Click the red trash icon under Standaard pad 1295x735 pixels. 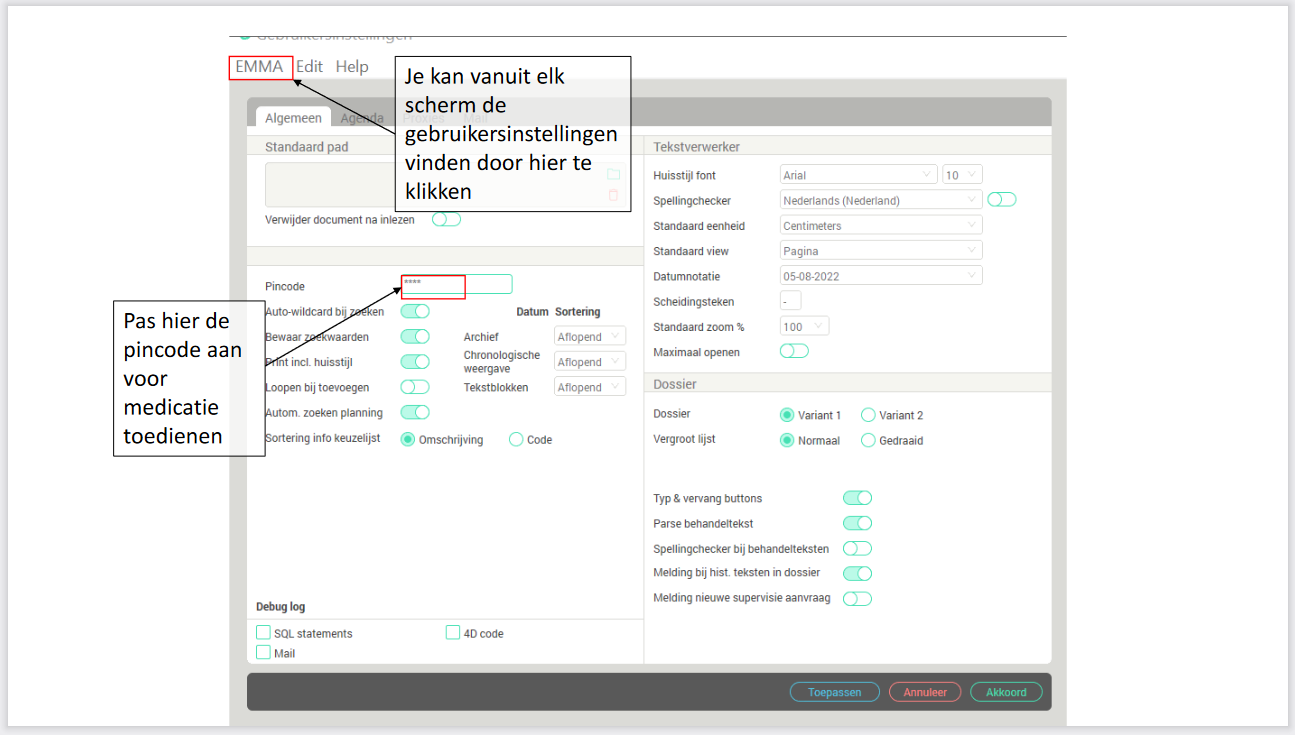[x=614, y=195]
